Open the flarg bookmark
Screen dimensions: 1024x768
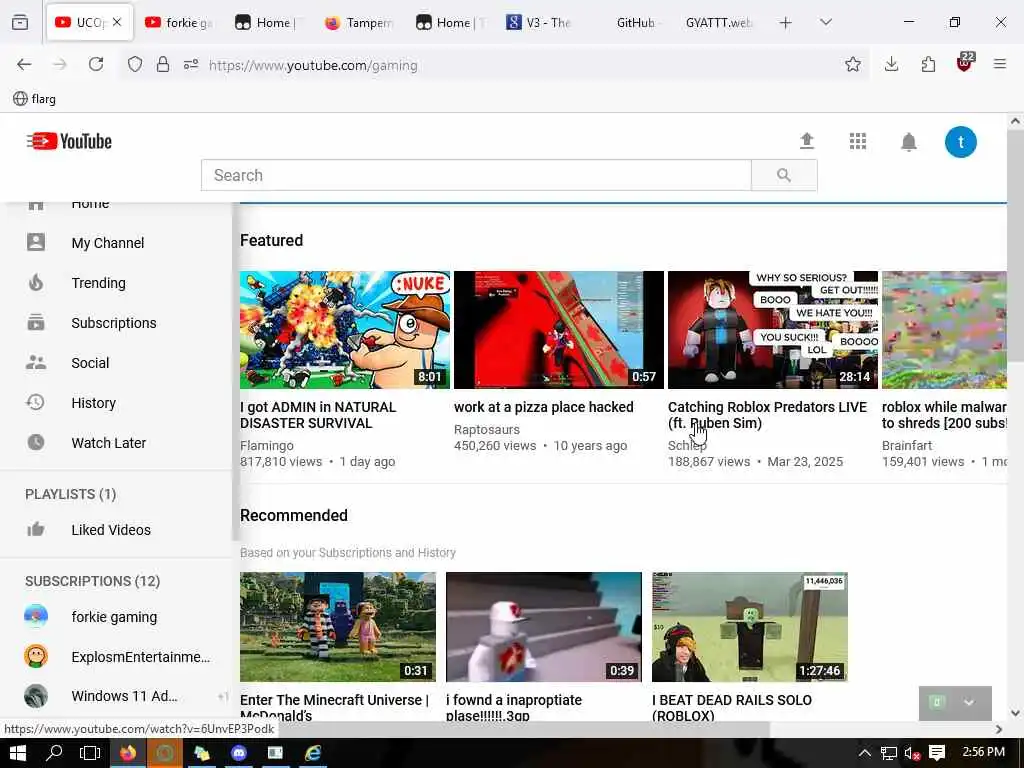pos(35,99)
